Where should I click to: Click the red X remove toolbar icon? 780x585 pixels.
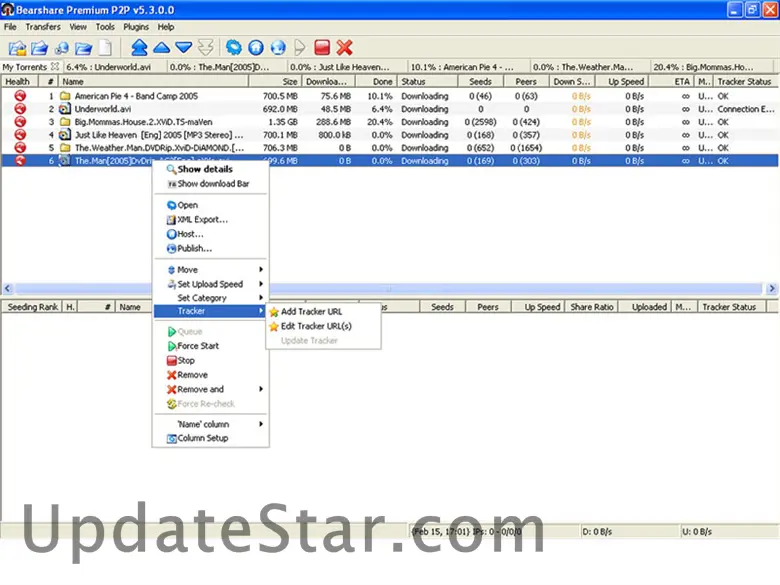344,48
